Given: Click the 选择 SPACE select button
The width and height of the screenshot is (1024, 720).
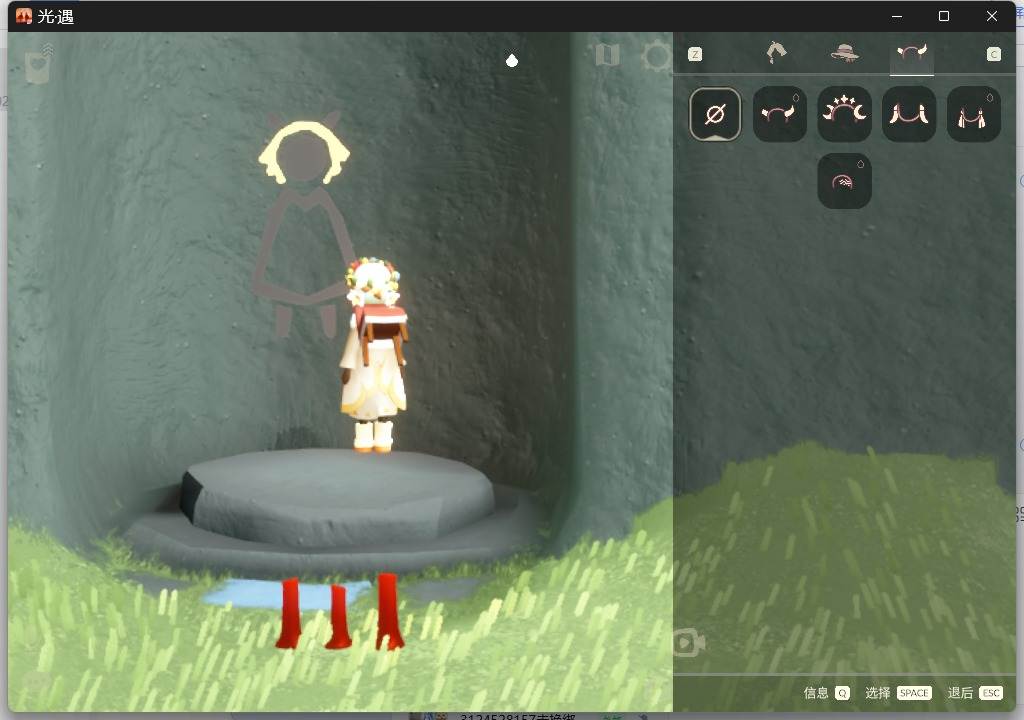Looking at the screenshot, I should click(898, 693).
